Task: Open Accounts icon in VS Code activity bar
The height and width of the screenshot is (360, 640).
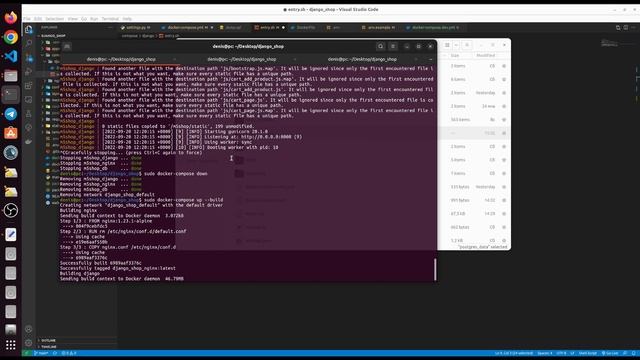Action: pos(29,329)
